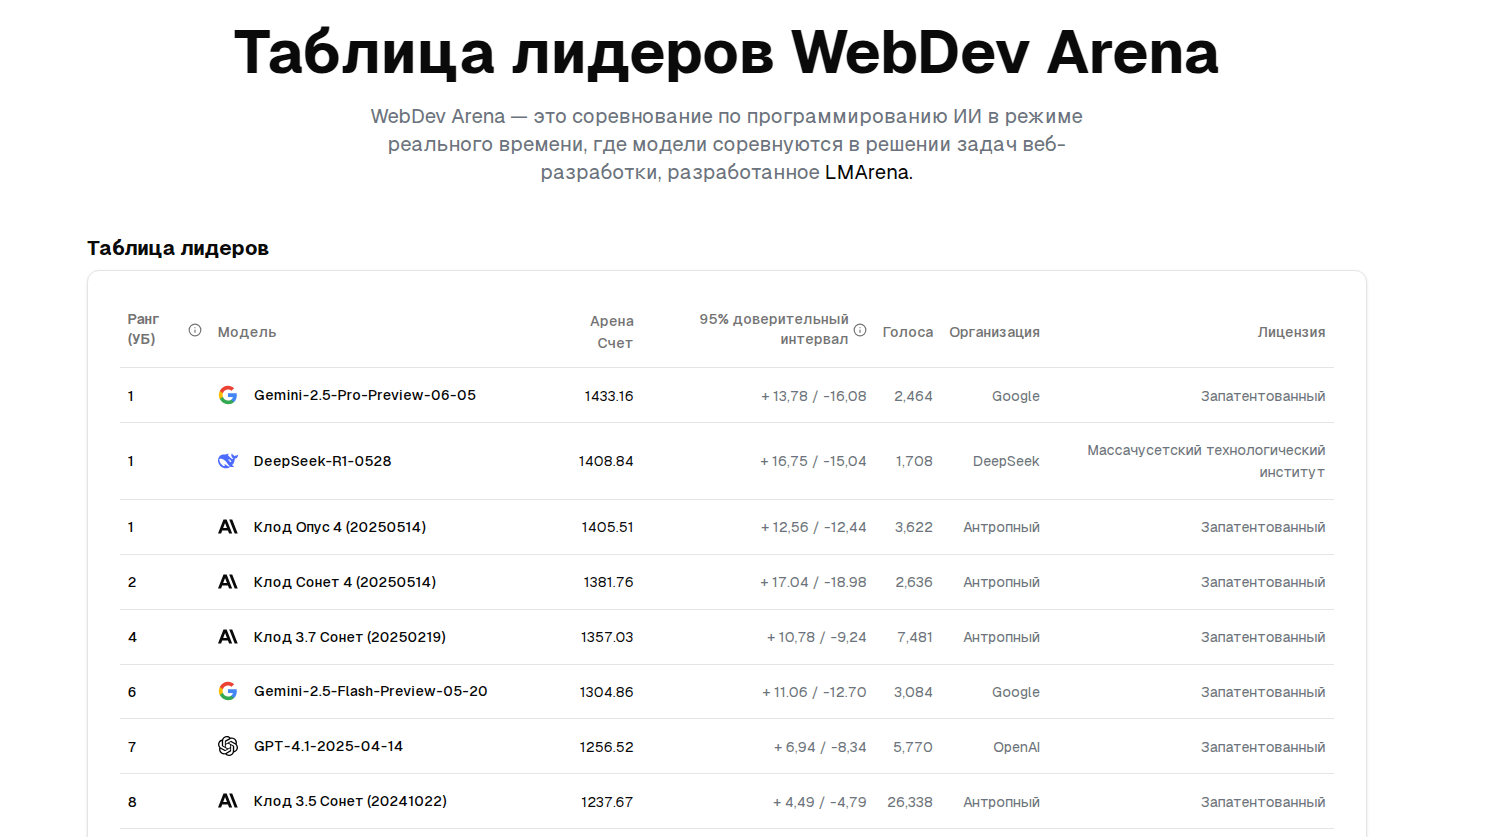1509x837 pixels.
Task: Click Google organization in Gemini-2.5-Pro-Preview row
Action: pyautogui.click(x=1016, y=396)
